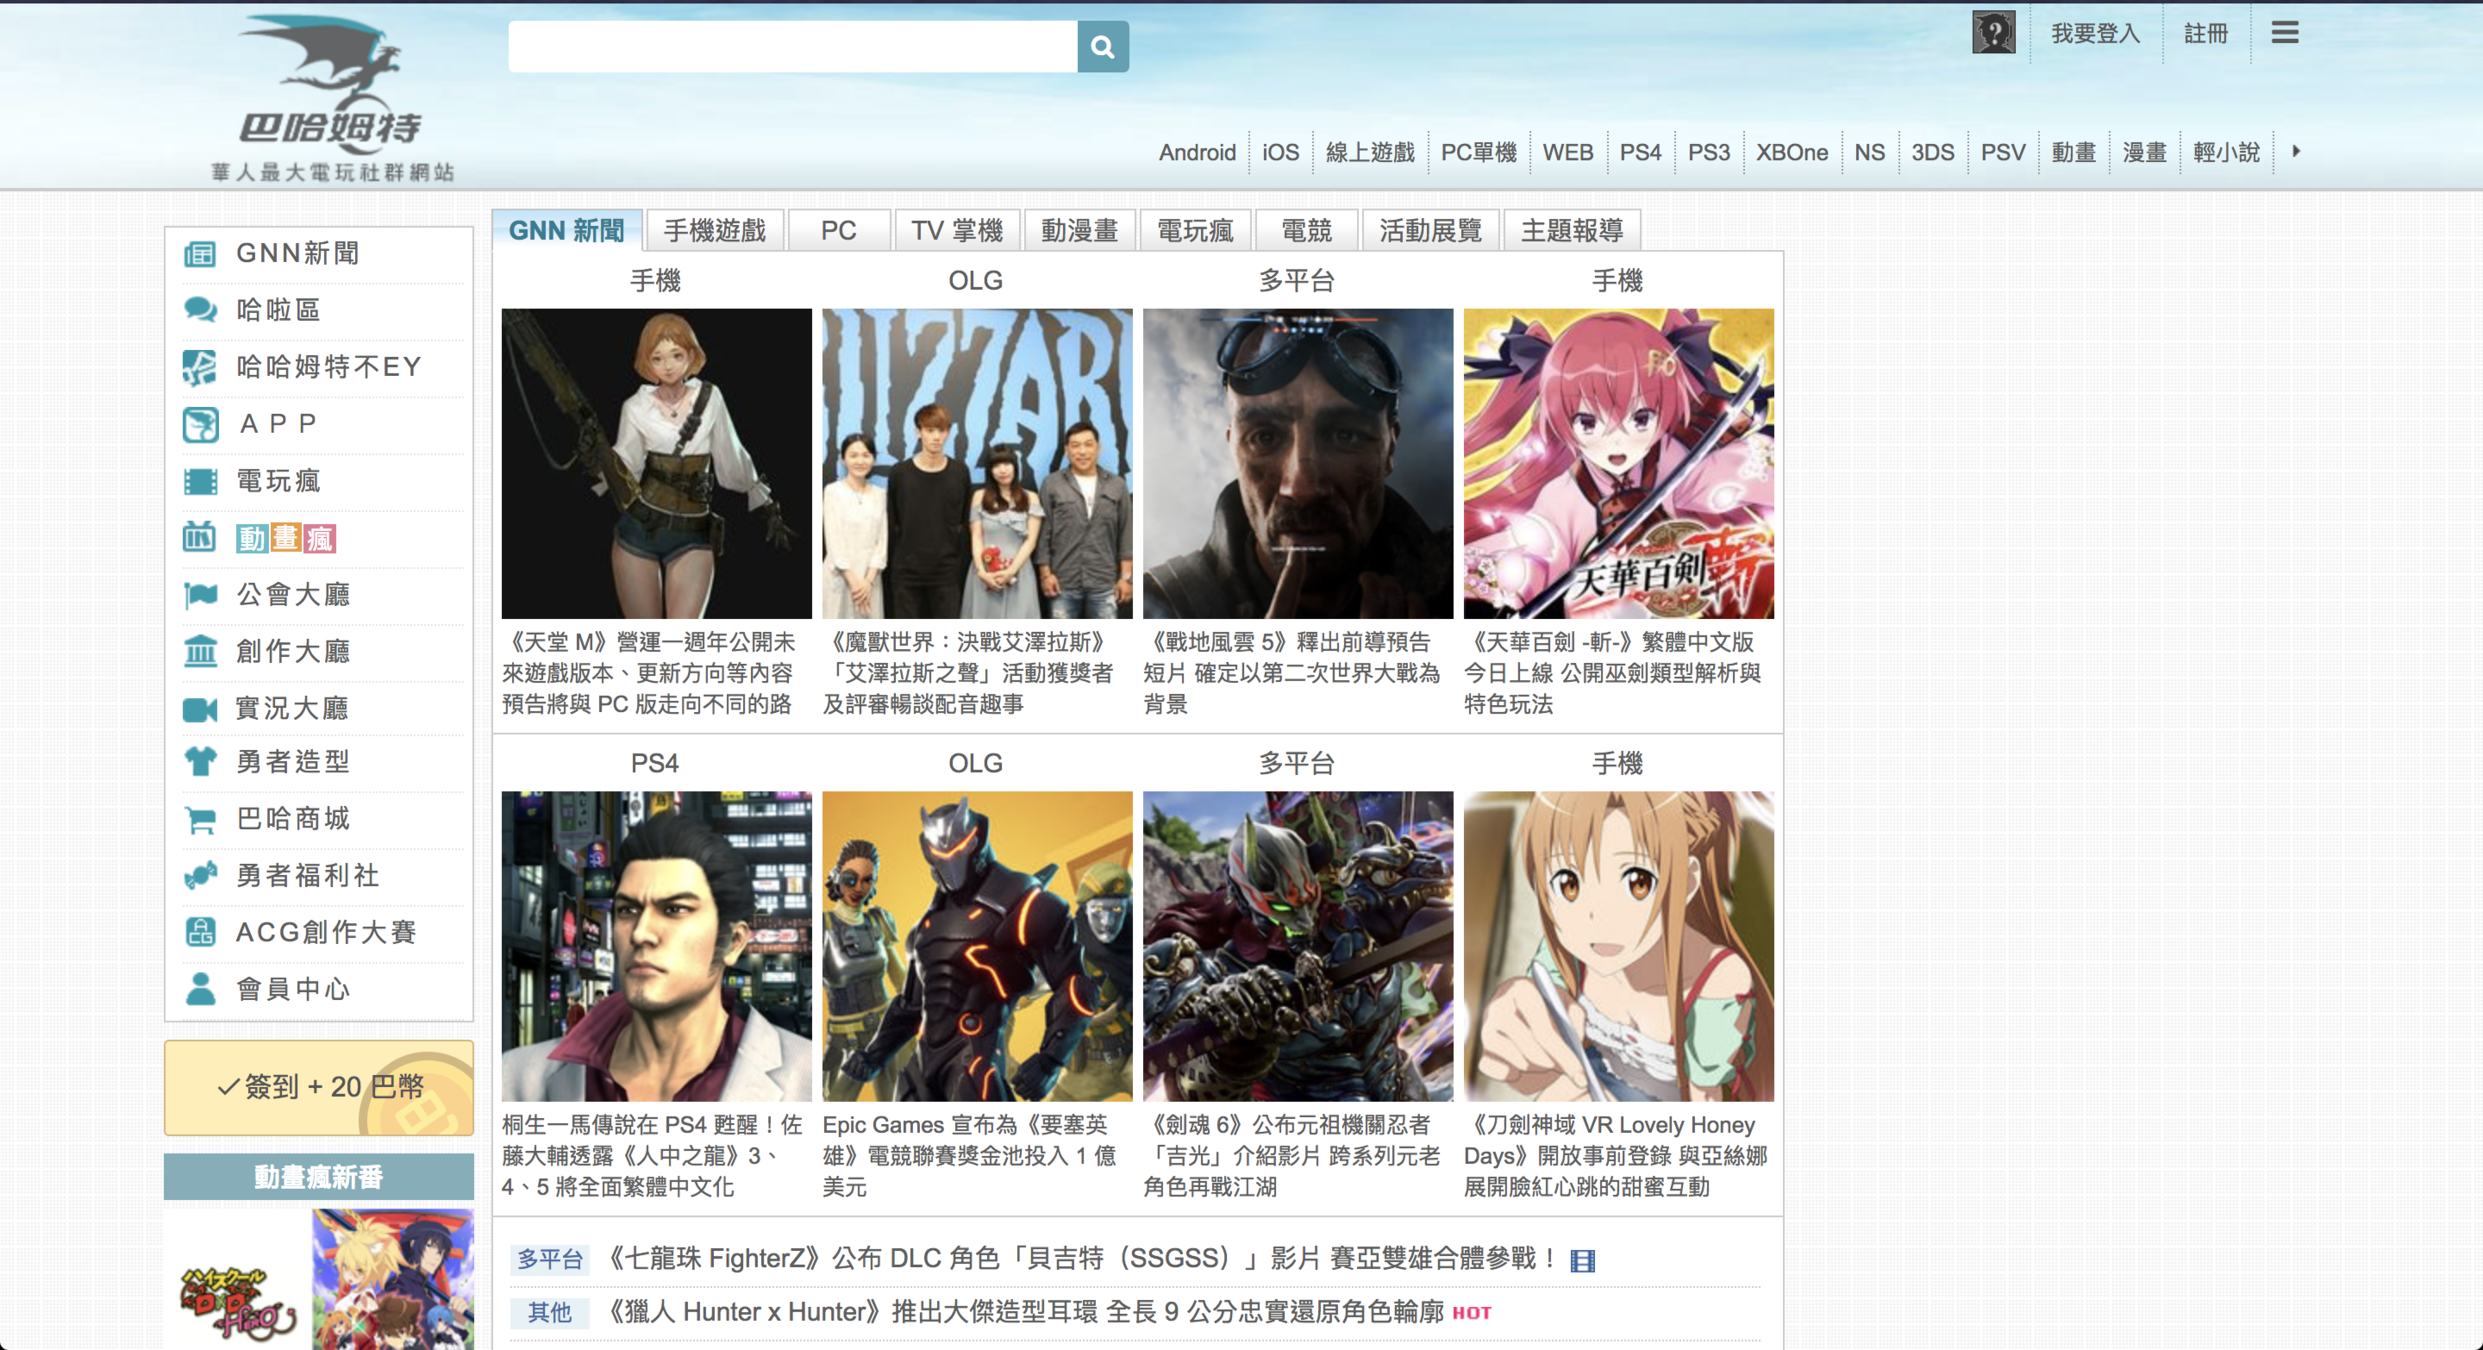Switch to the 手機遊戲 tab

tap(714, 231)
